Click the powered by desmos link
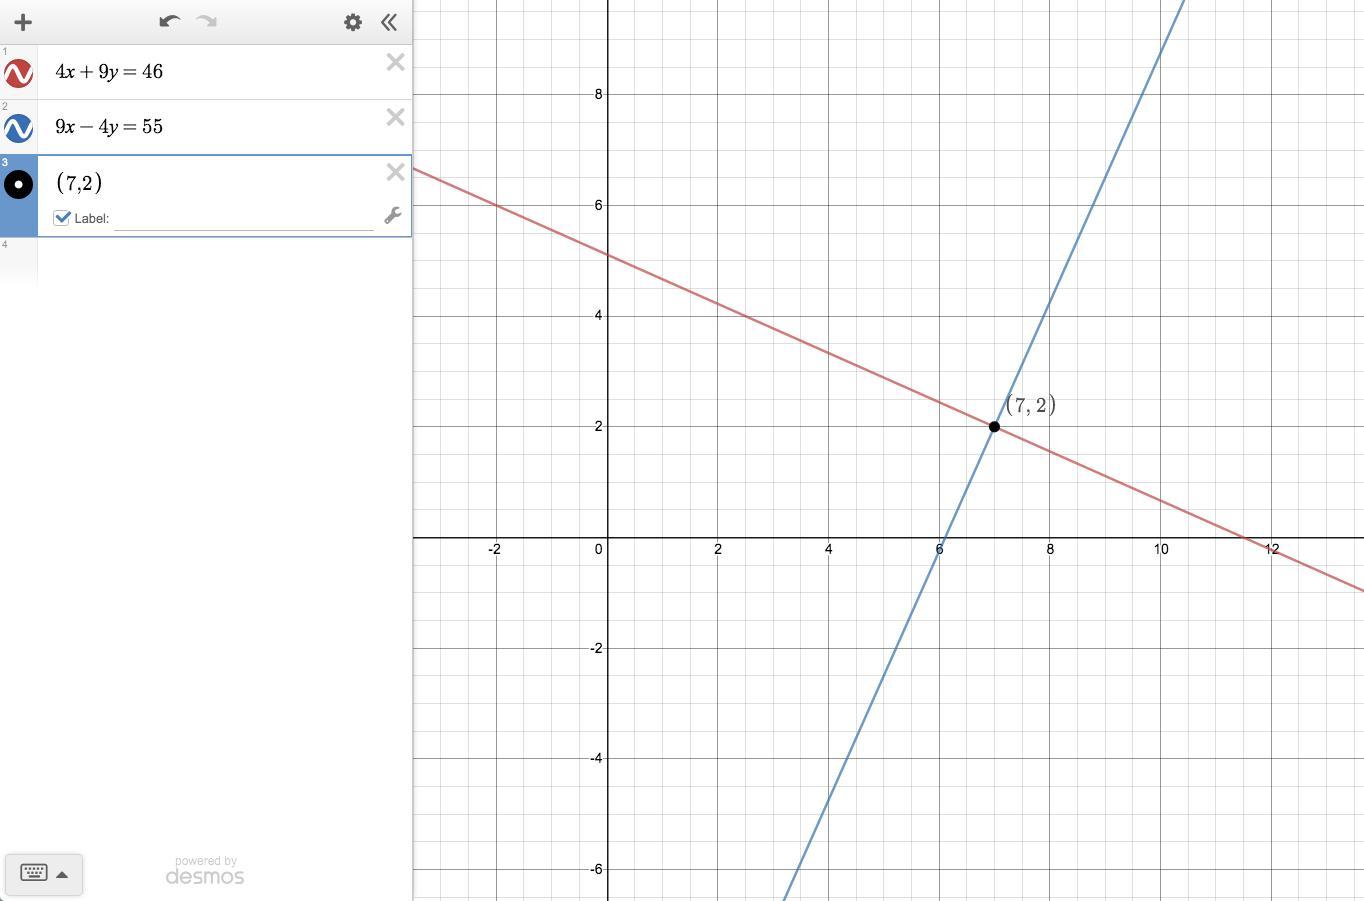 [205, 871]
